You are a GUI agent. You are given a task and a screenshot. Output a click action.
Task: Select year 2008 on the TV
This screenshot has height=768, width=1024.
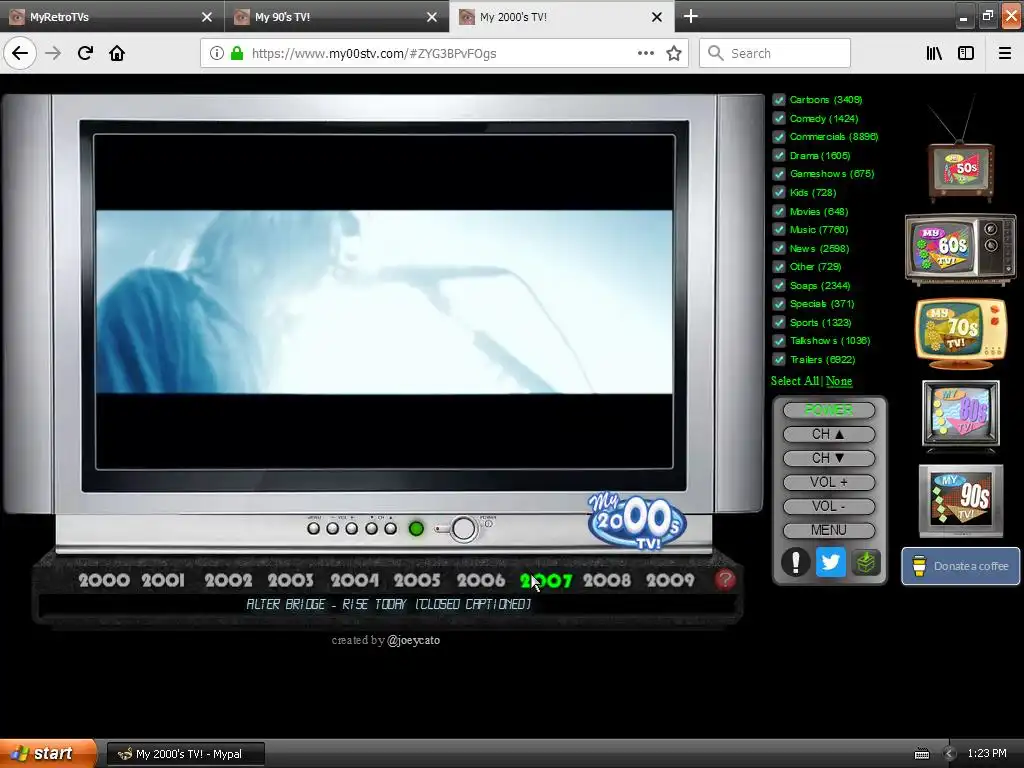pos(607,580)
